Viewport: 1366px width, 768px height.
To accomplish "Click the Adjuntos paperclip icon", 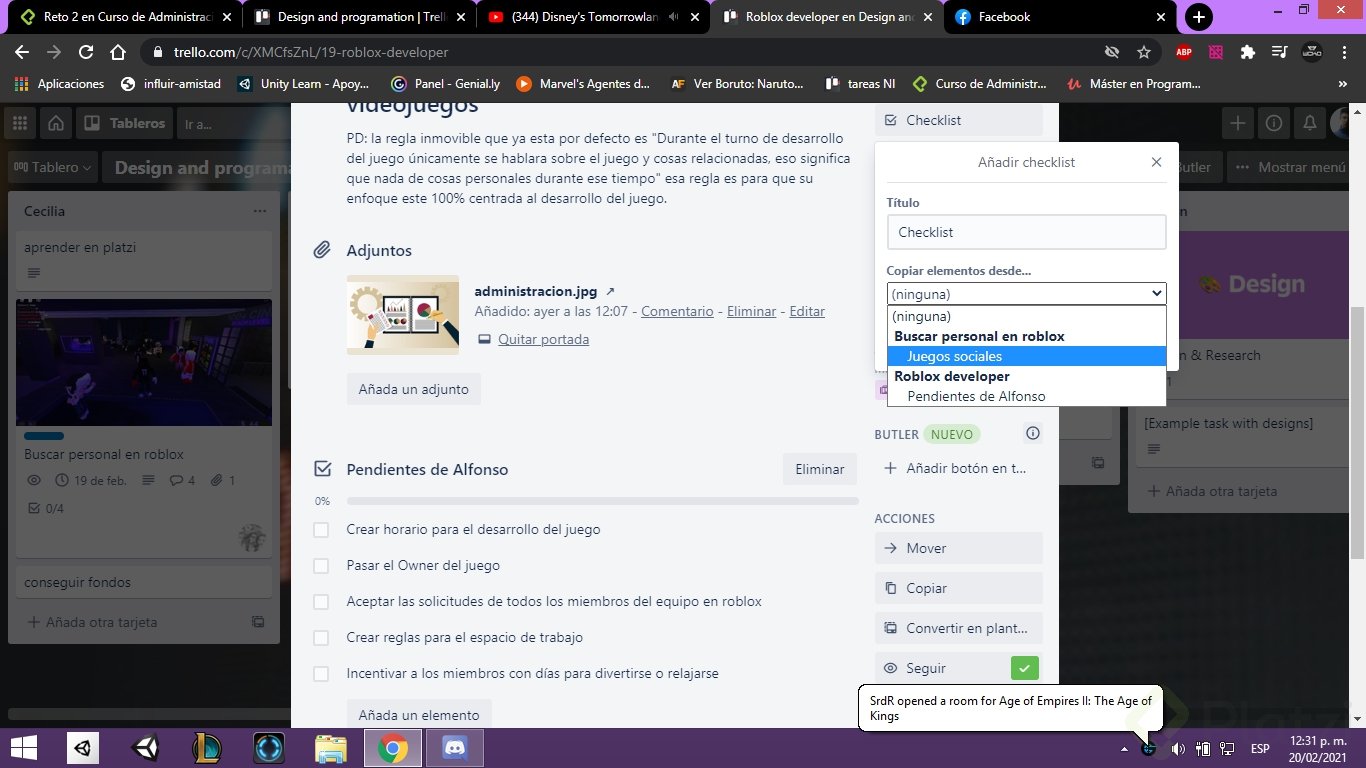I will 321,250.
